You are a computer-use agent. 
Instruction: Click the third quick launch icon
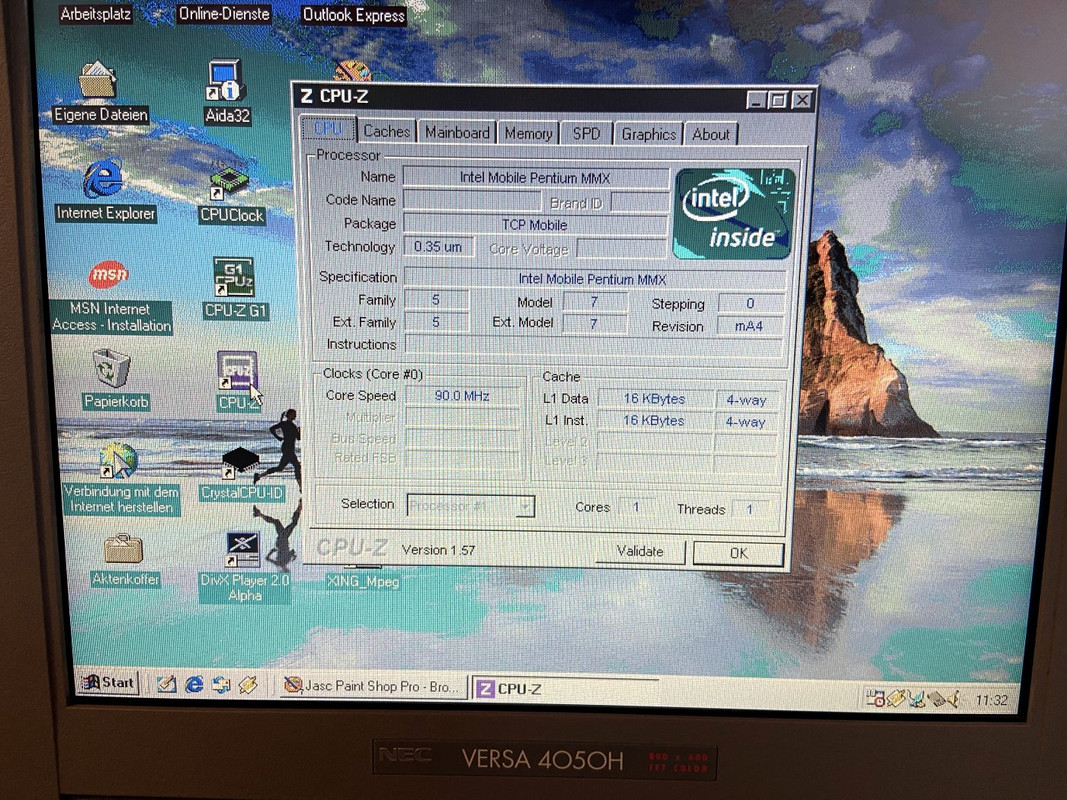point(221,685)
